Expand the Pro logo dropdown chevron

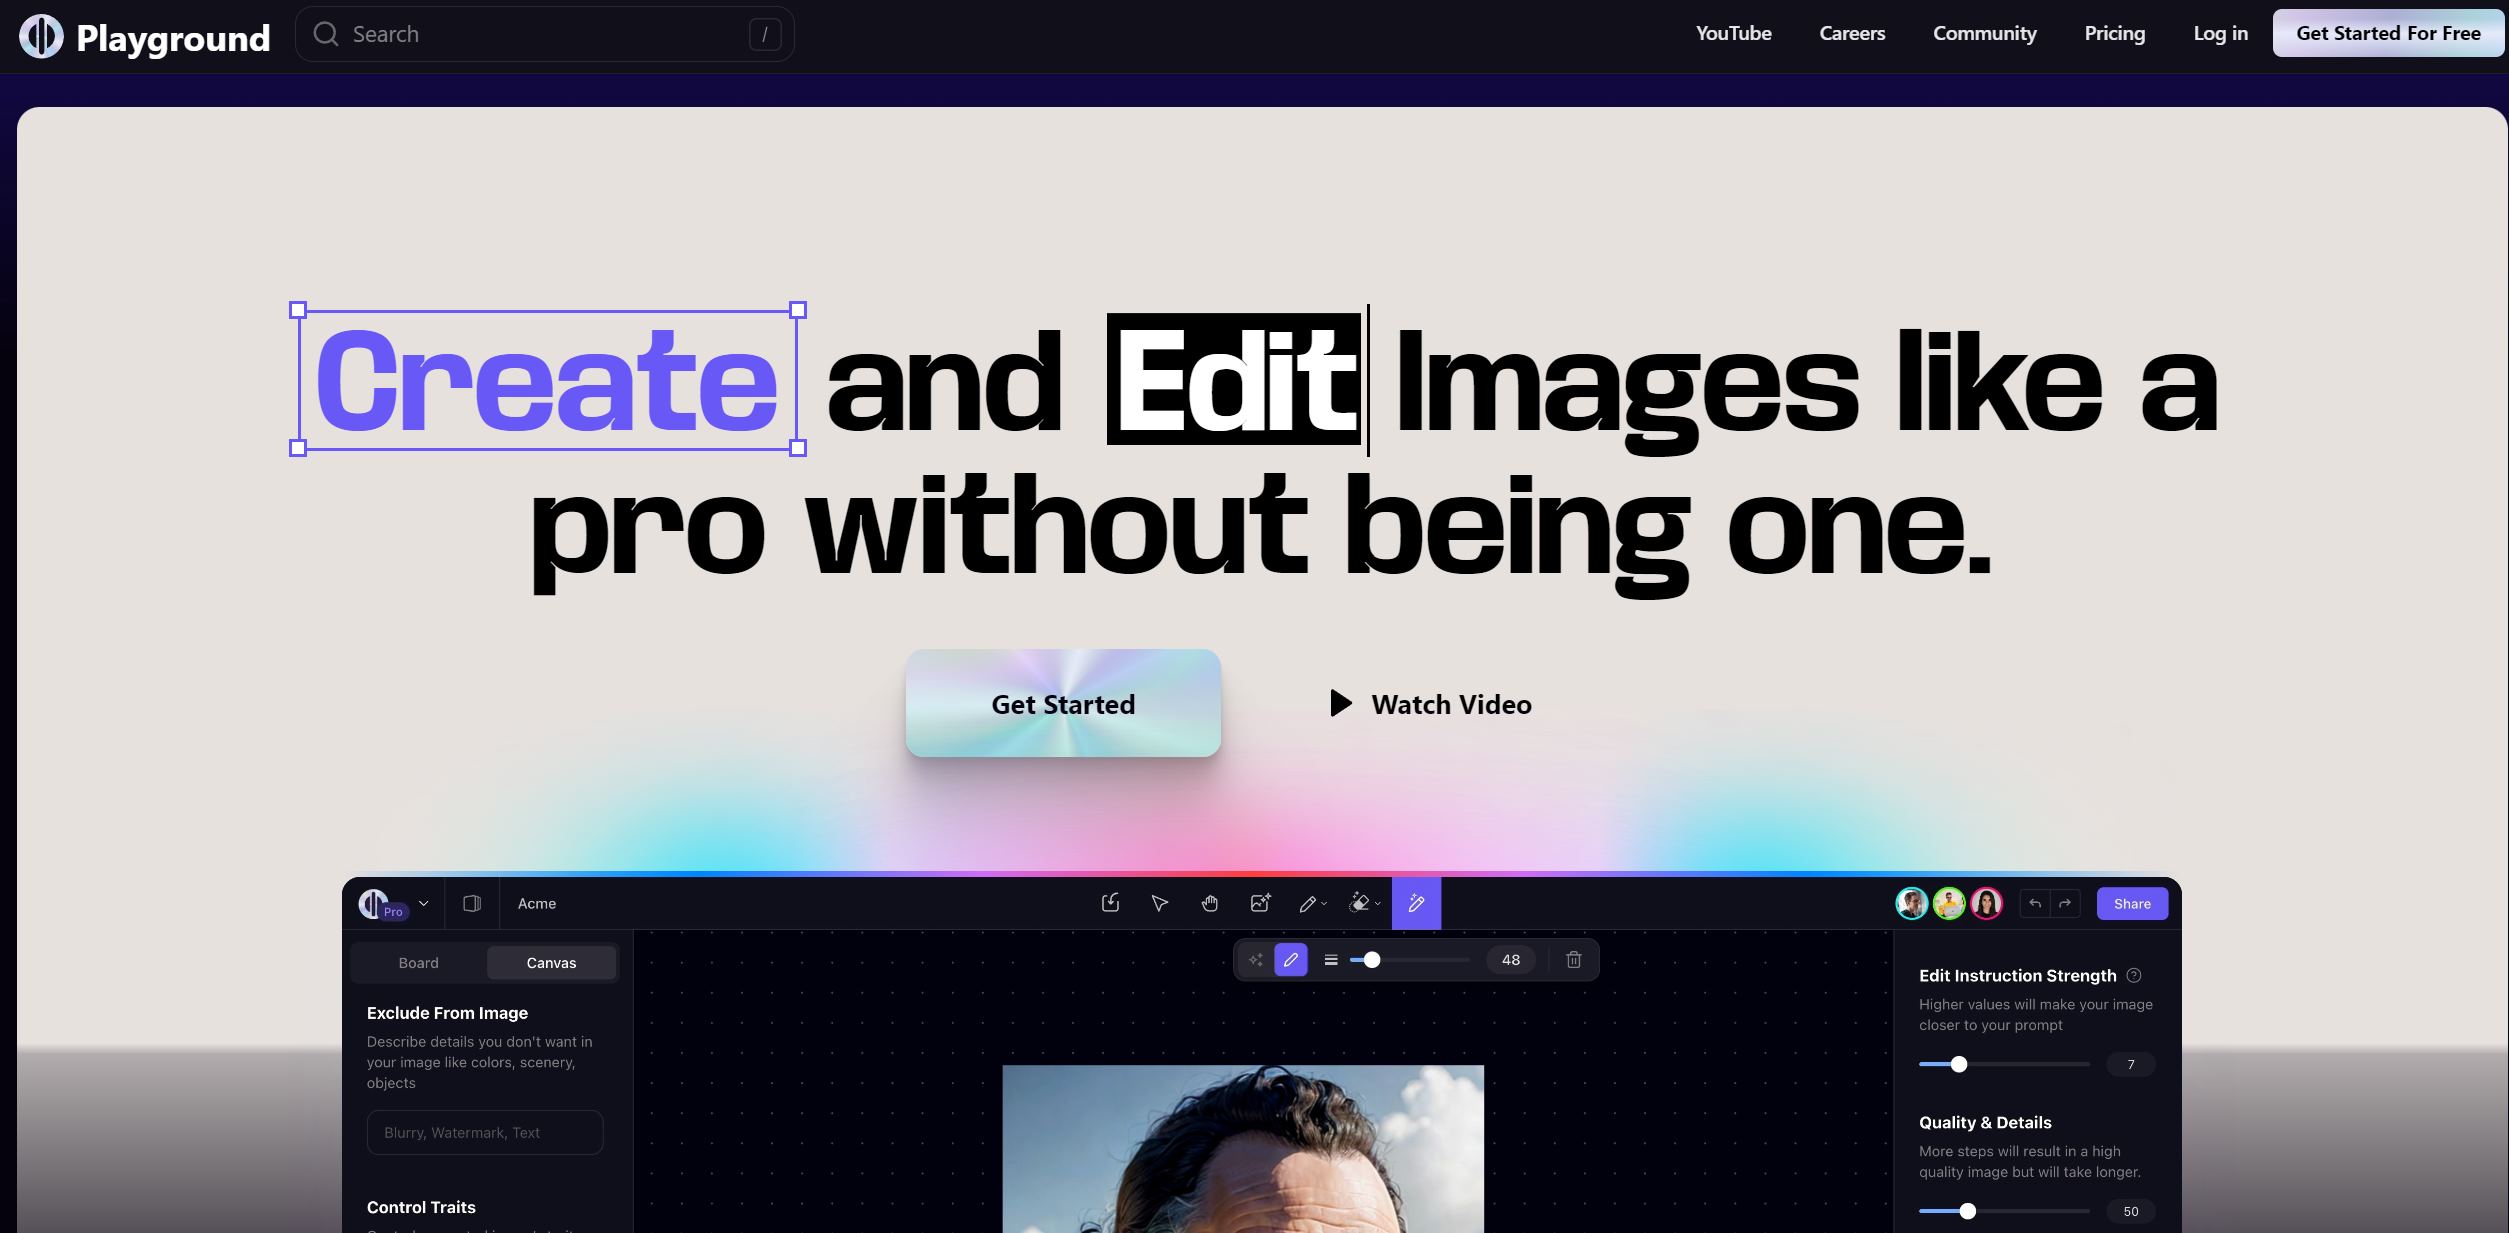(x=423, y=904)
